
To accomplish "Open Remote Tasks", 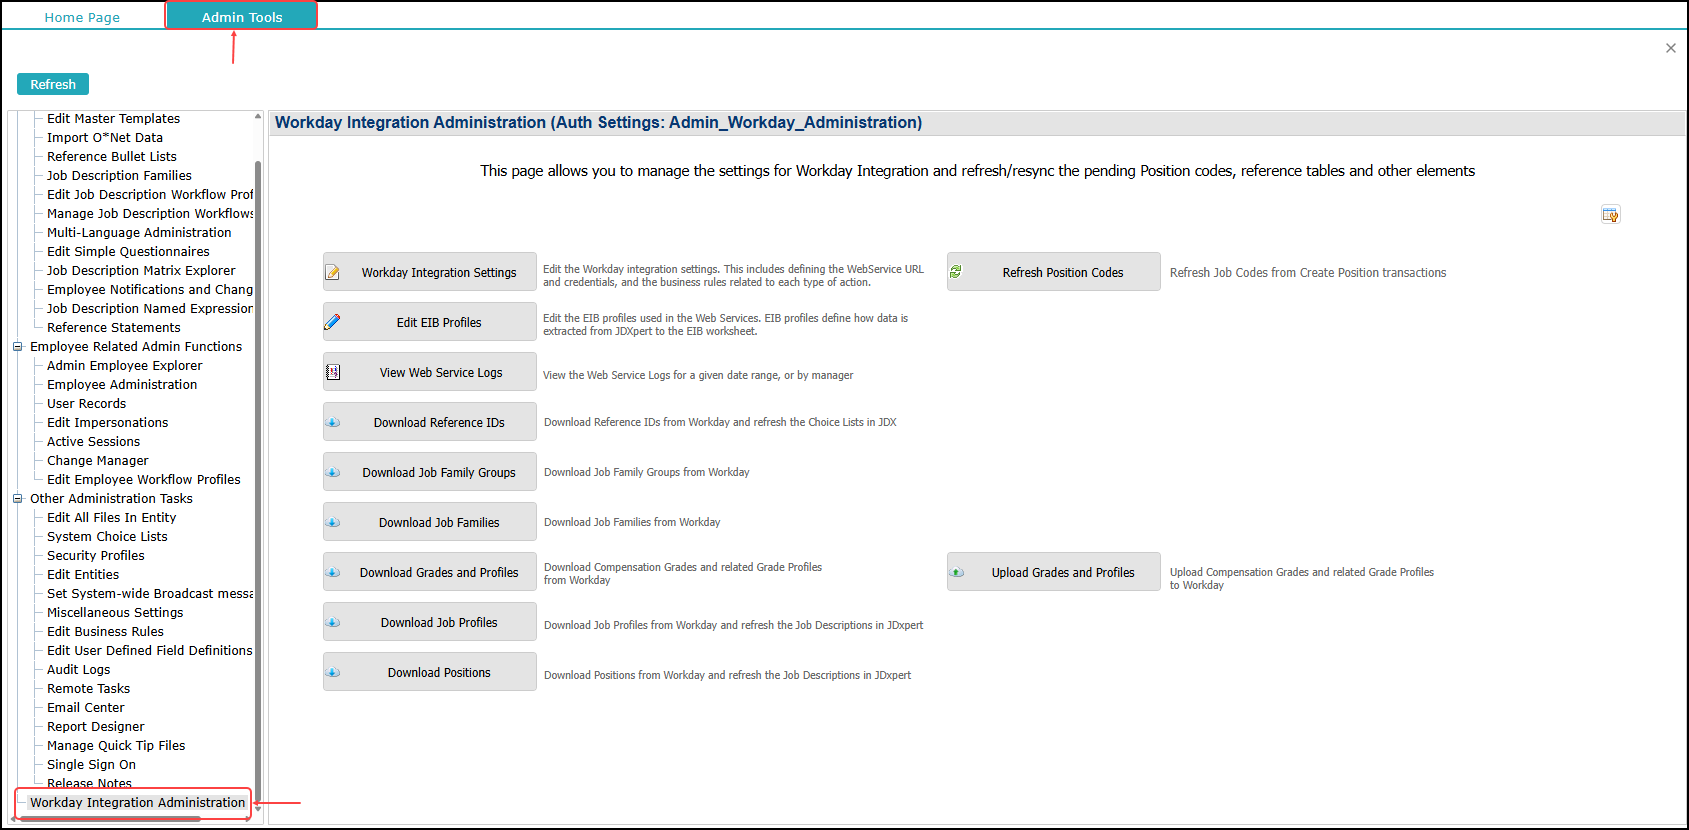I will pos(88,689).
